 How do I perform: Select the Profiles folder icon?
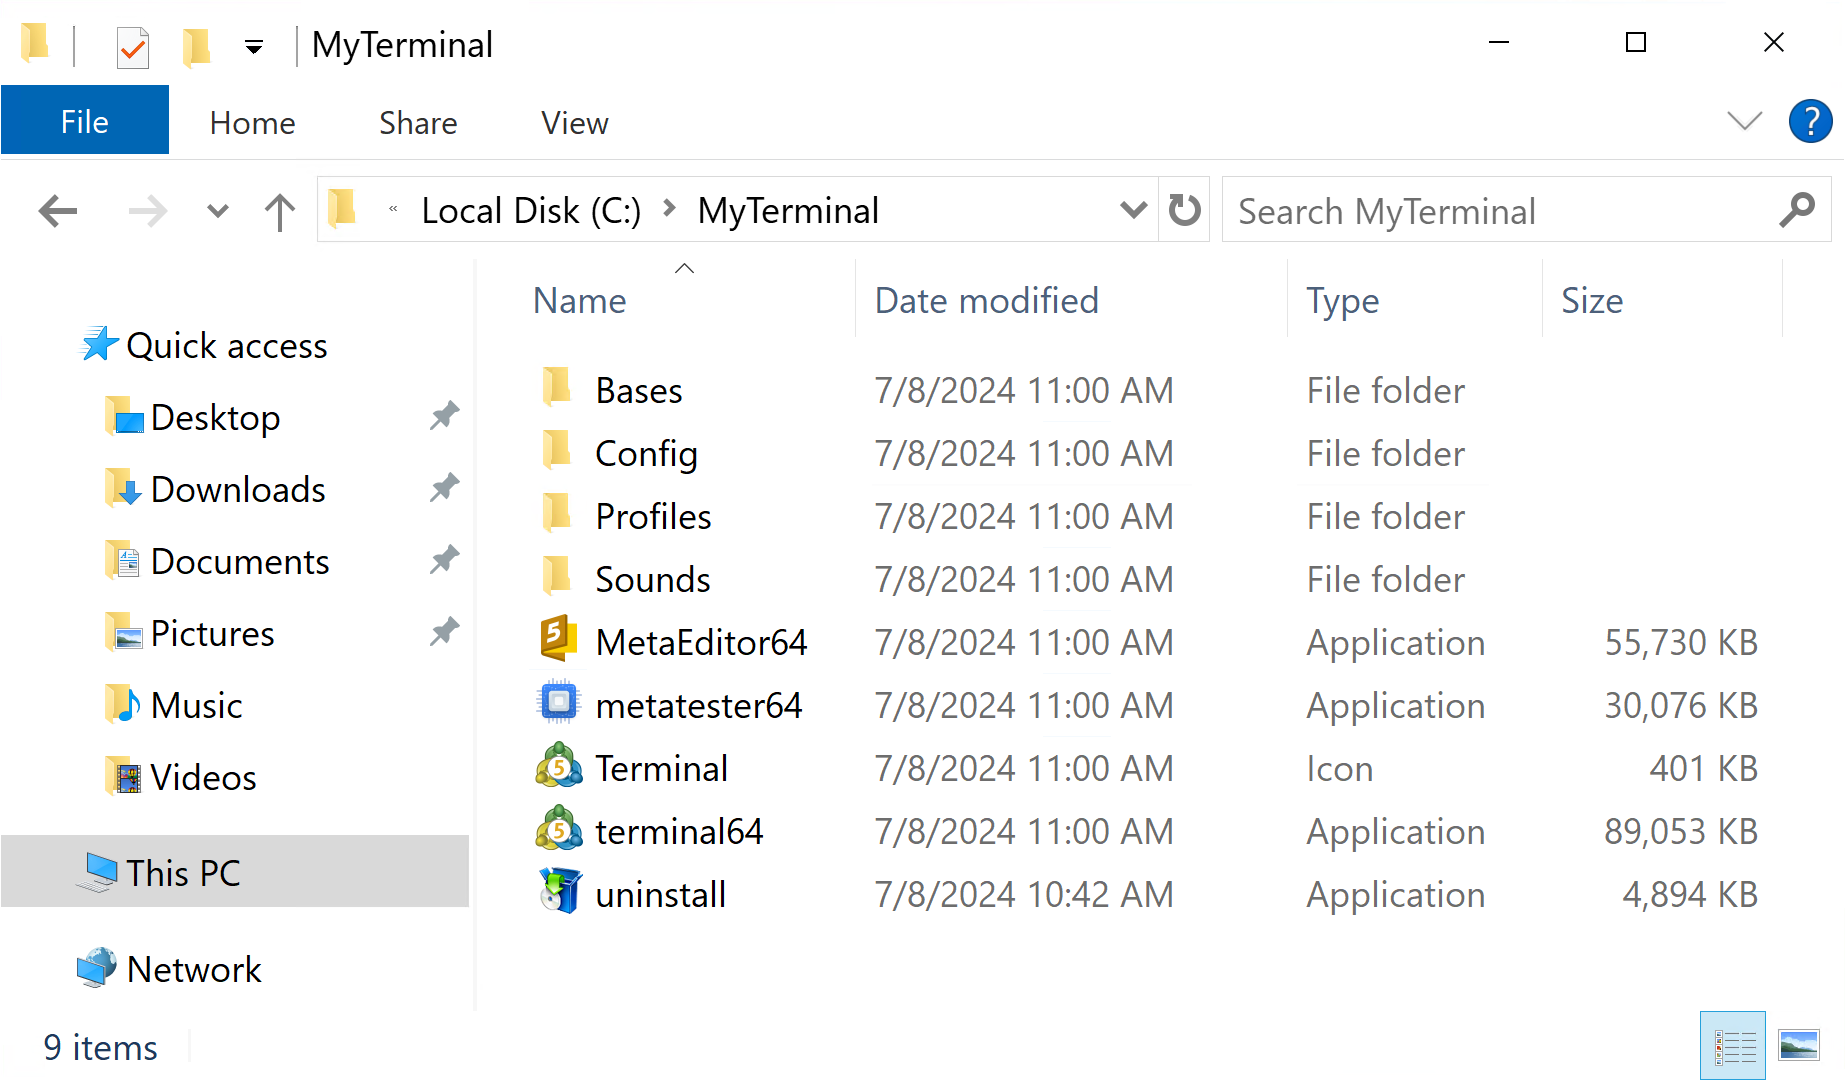click(x=557, y=514)
